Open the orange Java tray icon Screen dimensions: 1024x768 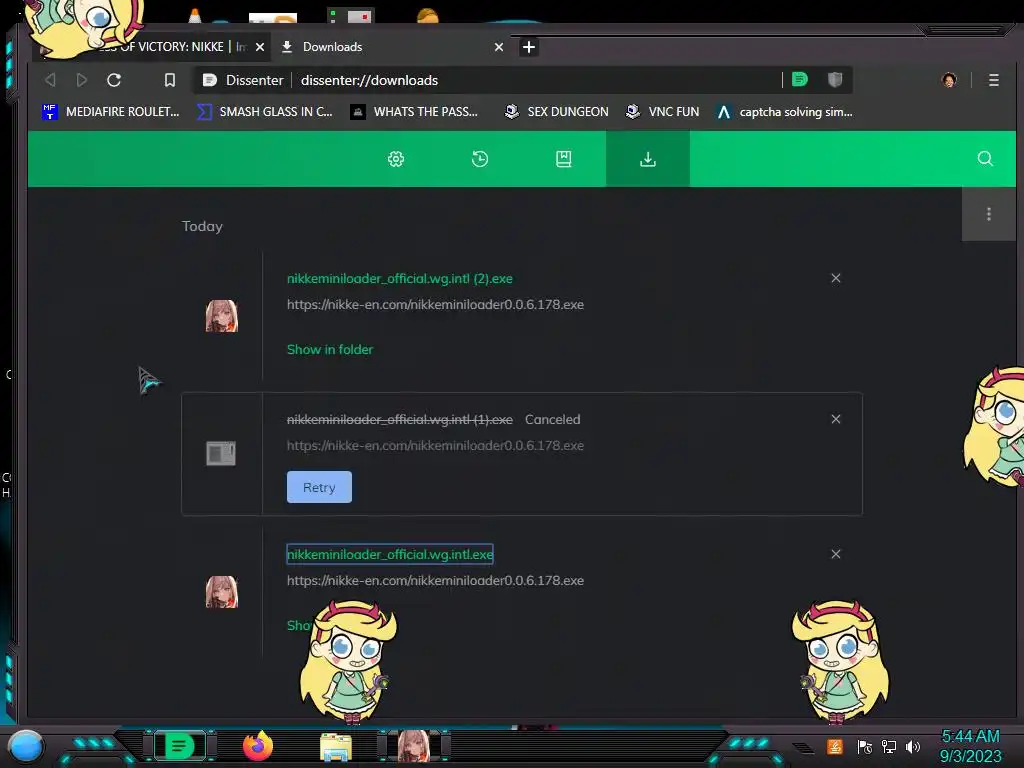835,746
